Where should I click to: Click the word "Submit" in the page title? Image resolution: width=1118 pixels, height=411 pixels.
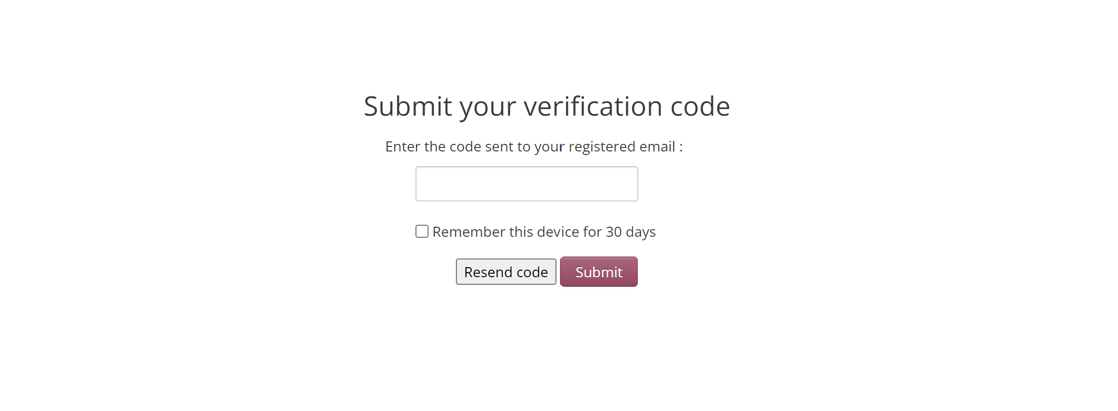click(x=408, y=106)
